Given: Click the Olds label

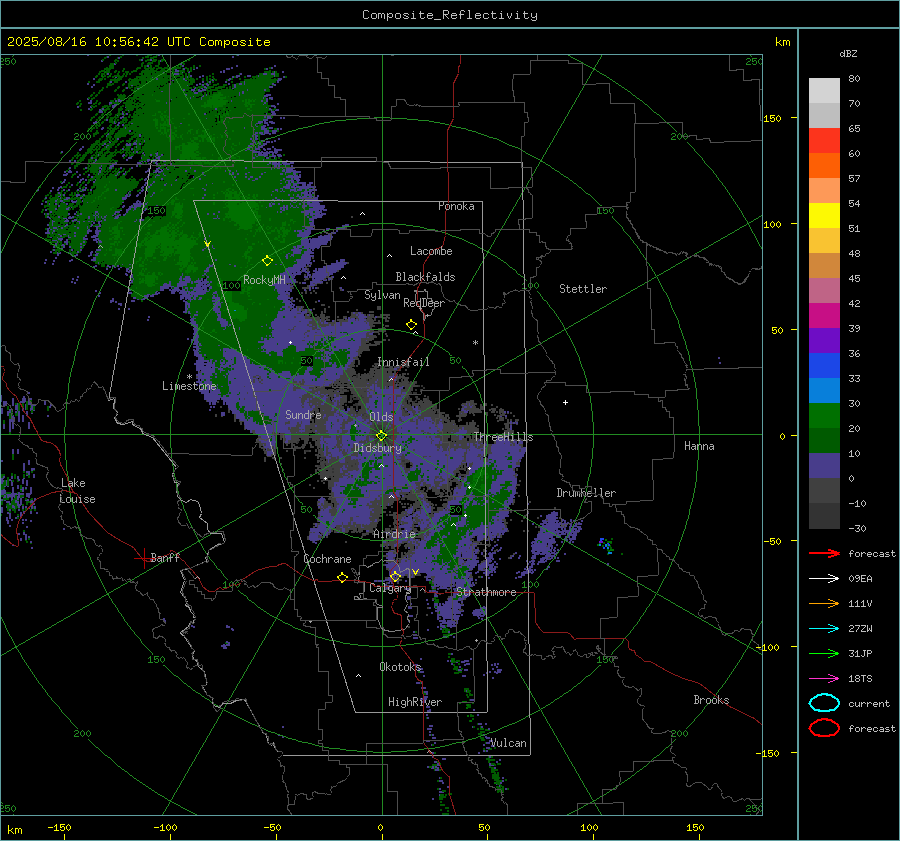Looking at the screenshot, I should [381, 417].
